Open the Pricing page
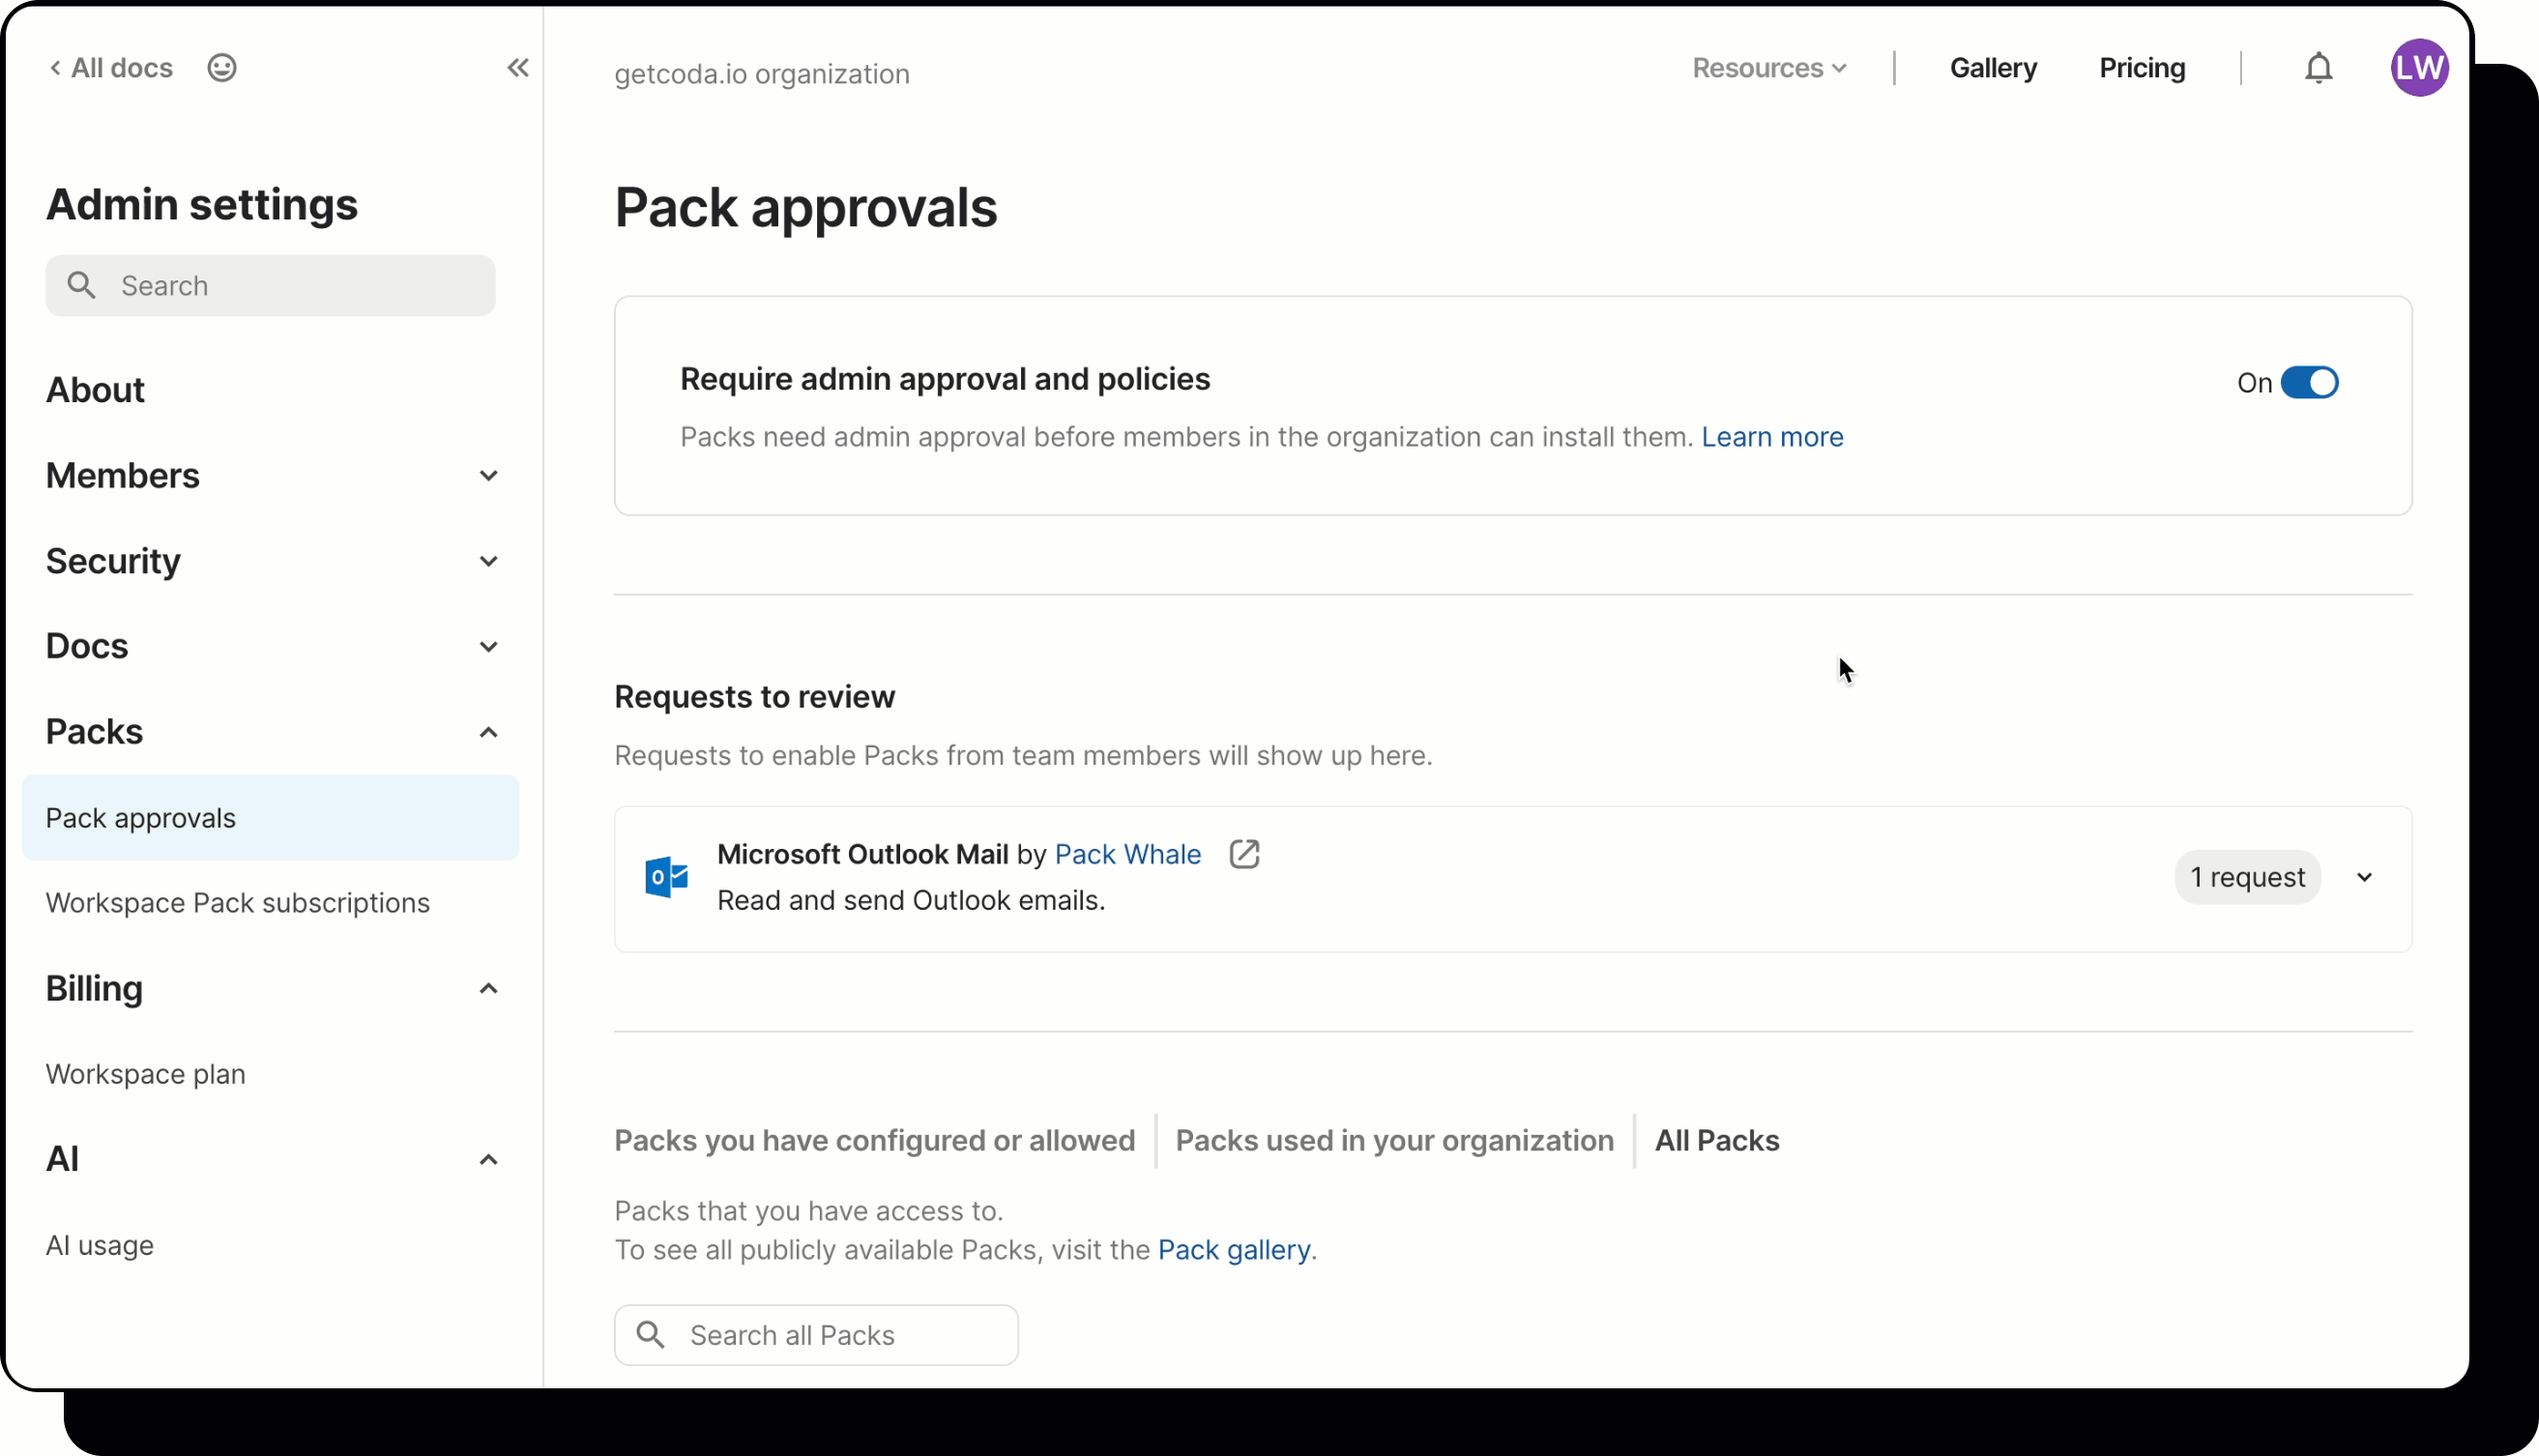The width and height of the screenshot is (2539, 1456). 2142,67
